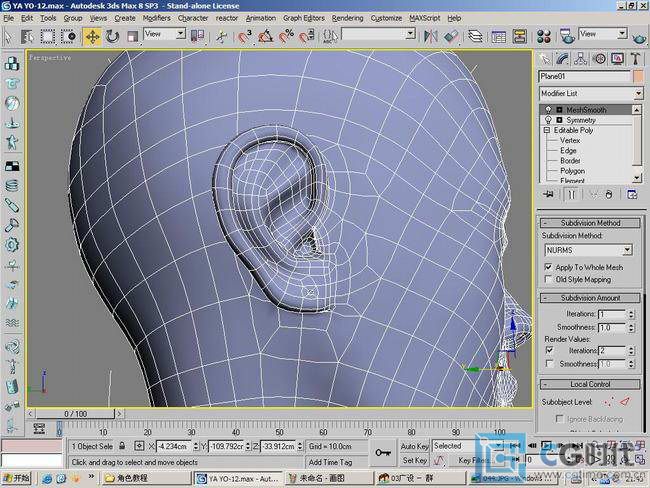Collapse Subdivision Amount rollout
Image resolution: width=650 pixels, height=488 pixels.
click(590, 298)
